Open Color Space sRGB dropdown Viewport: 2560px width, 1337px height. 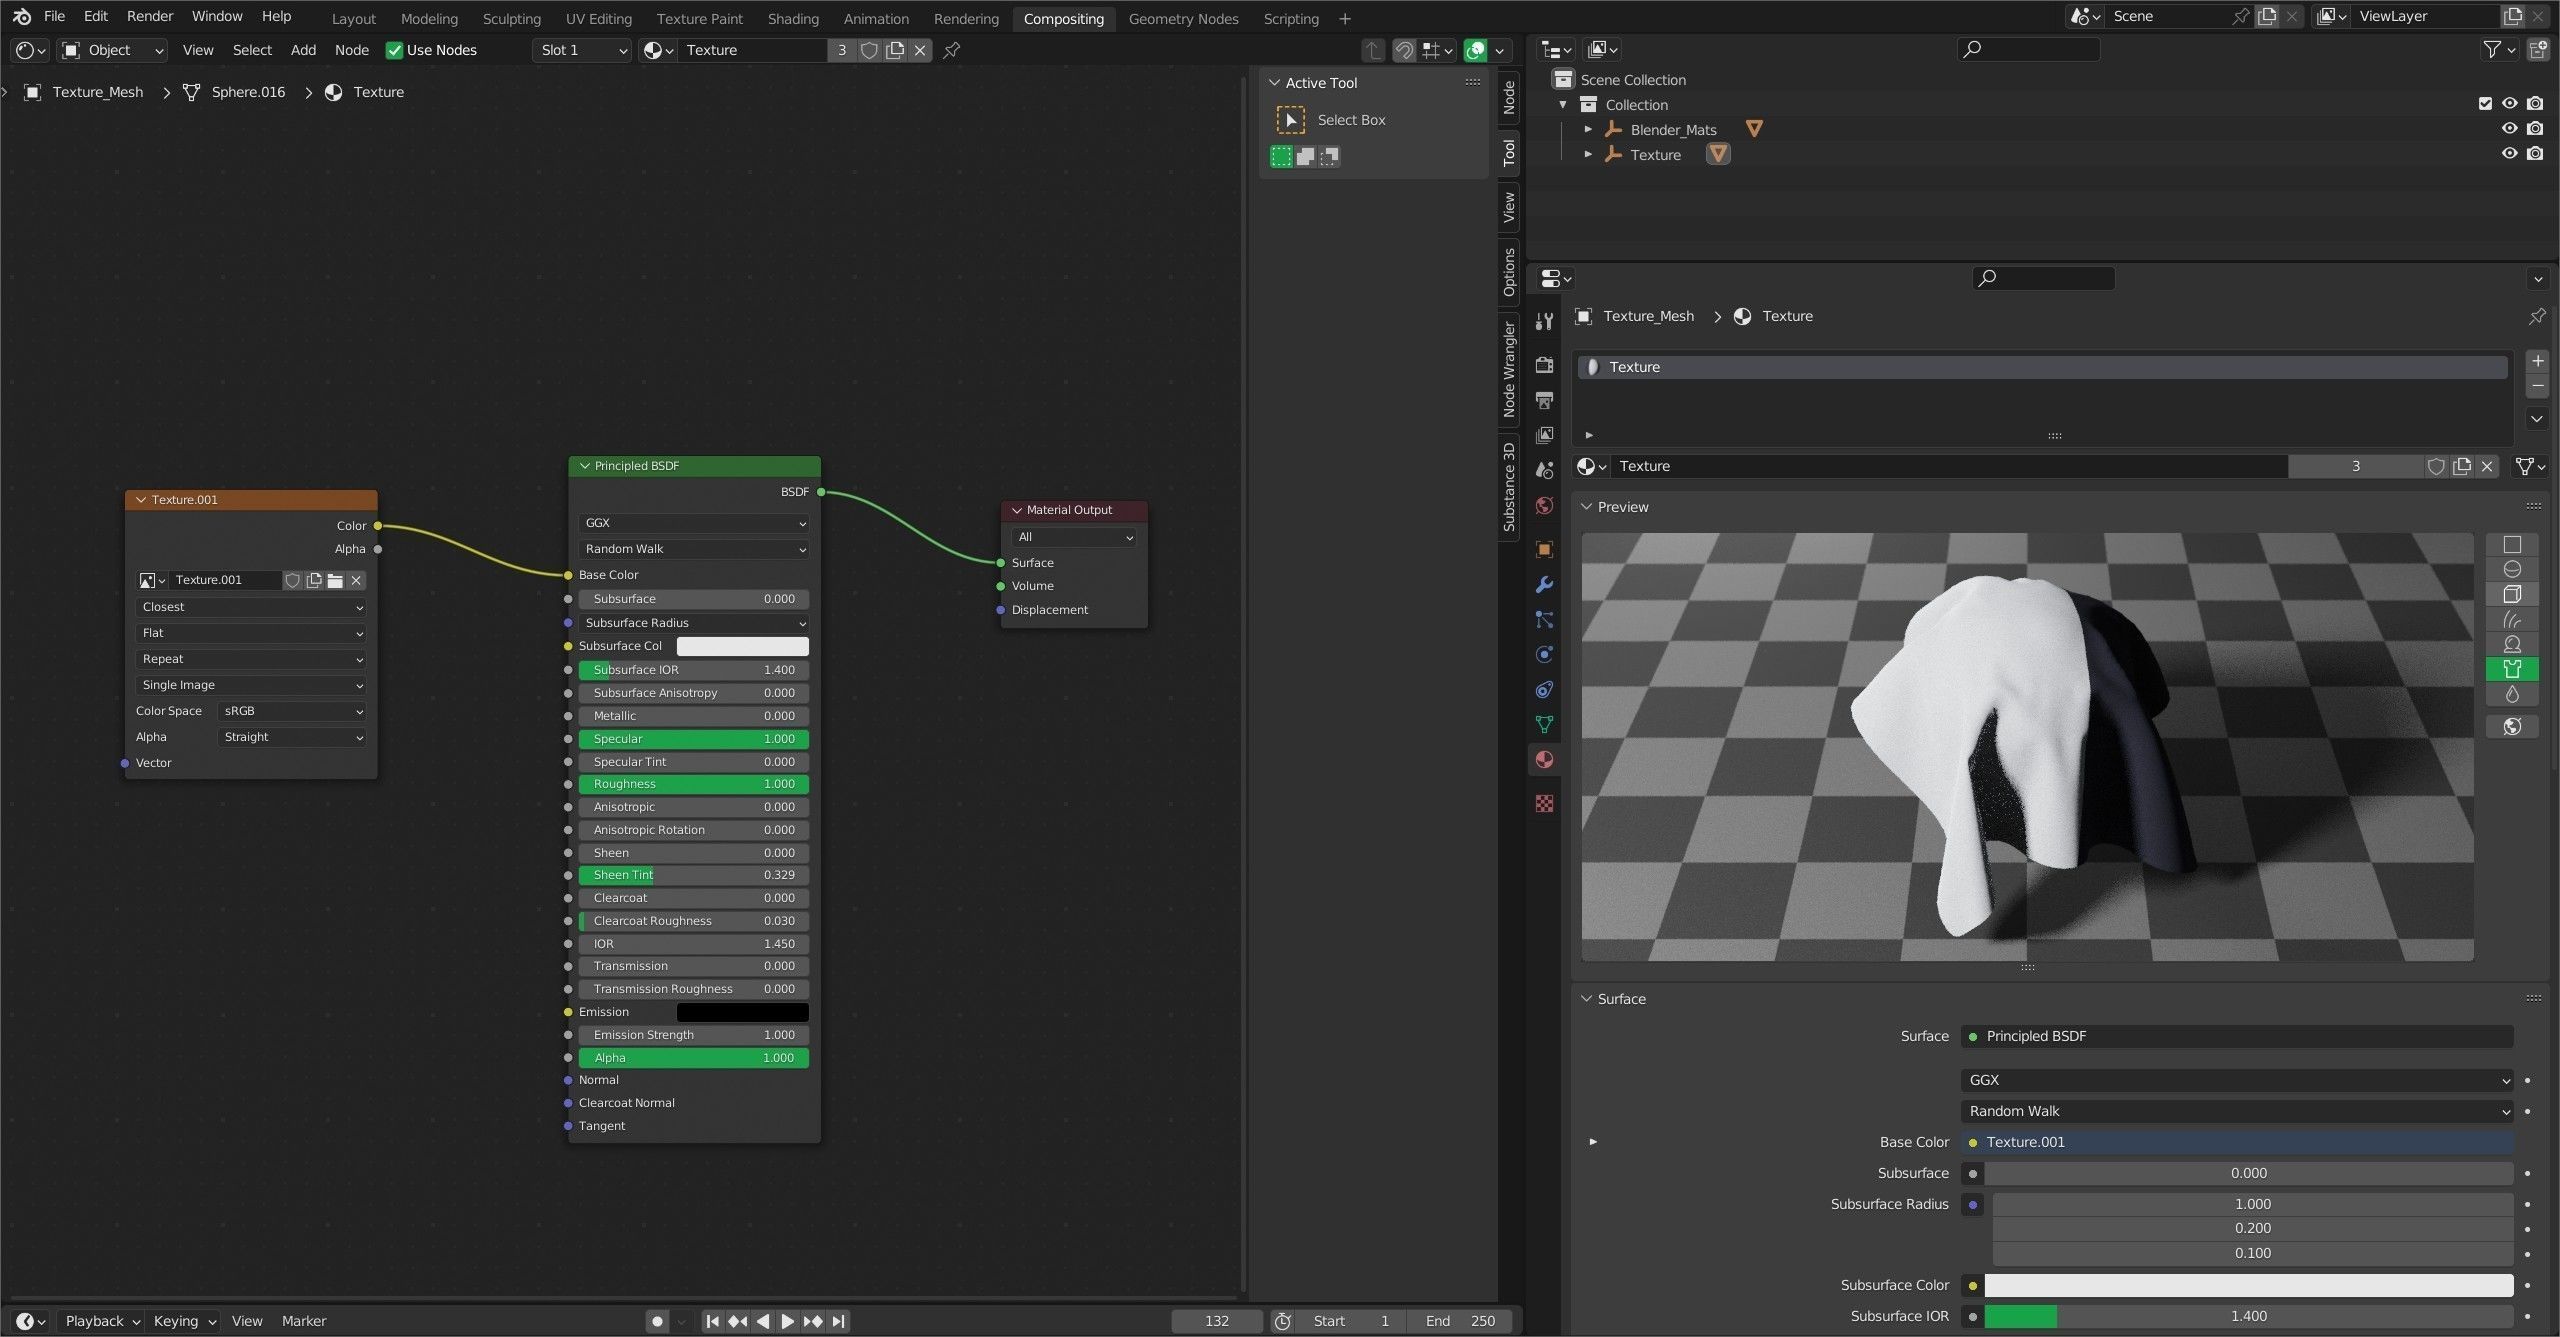tap(292, 711)
